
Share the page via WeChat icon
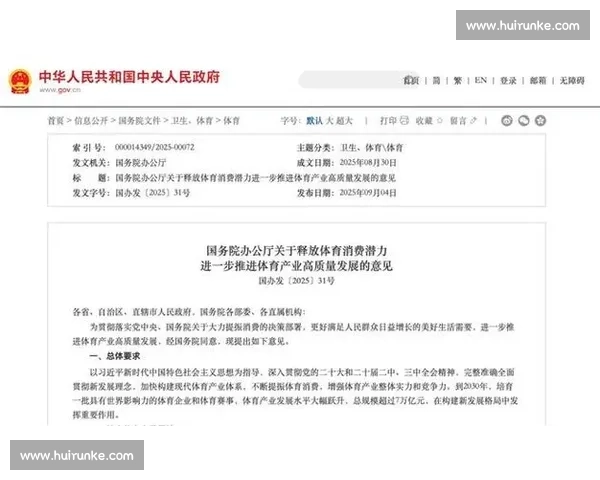[523, 121]
